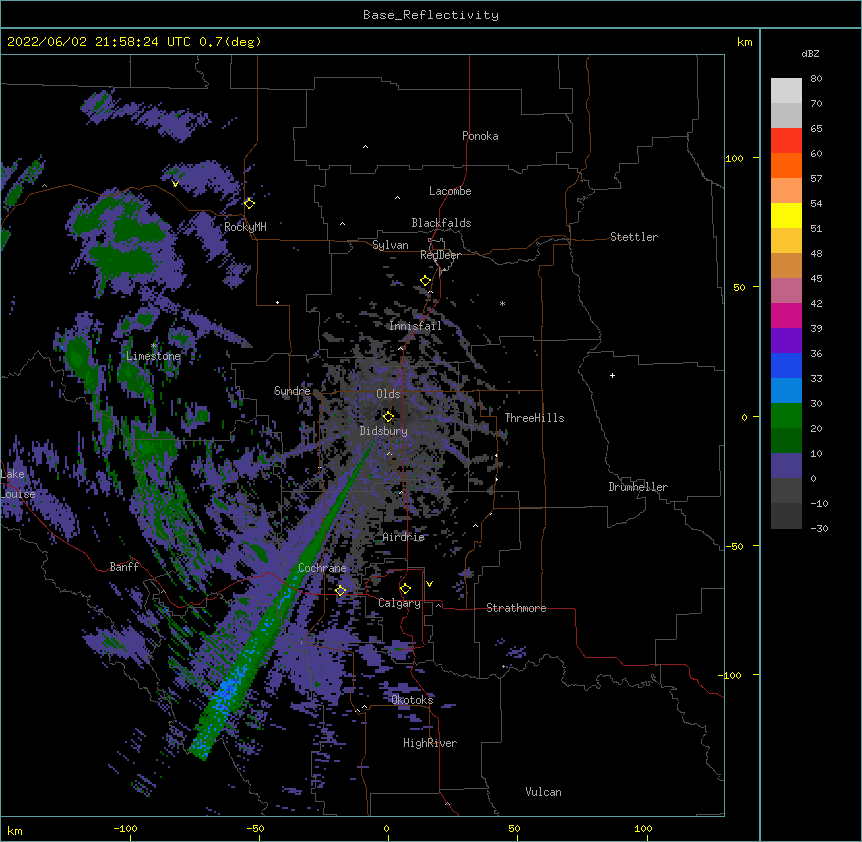Screen dimensions: 862x842
Task: Click the Drumheller town label
Action: (x=638, y=487)
